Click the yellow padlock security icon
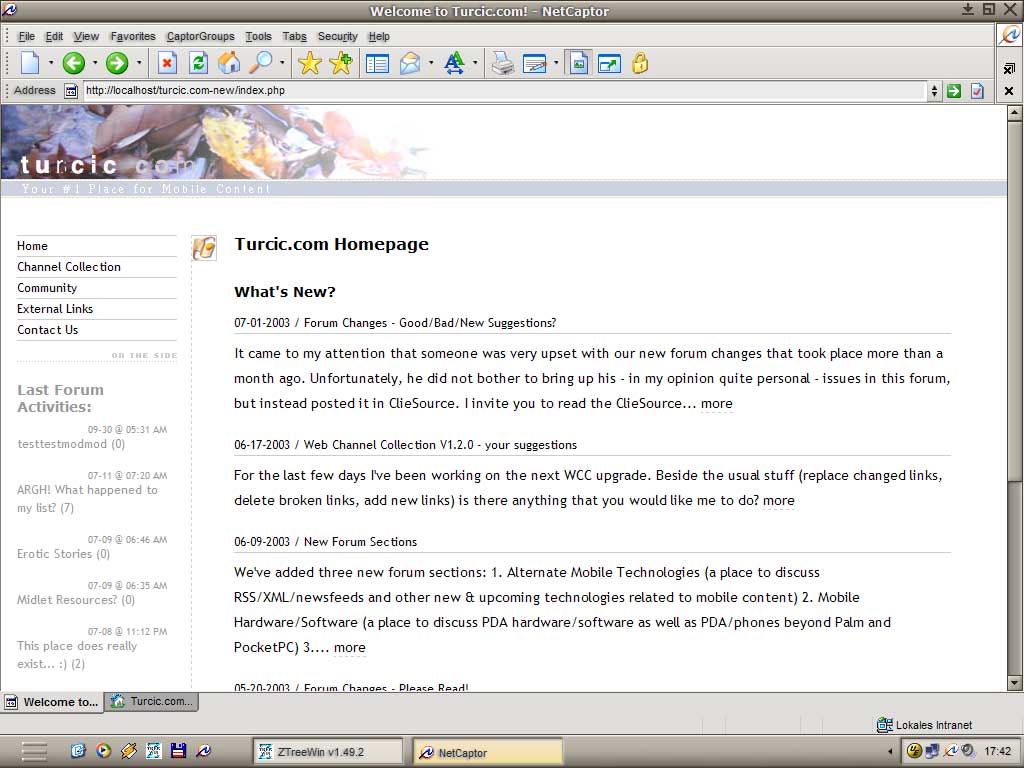Viewport: 1024px width, 768px height. [x=641, y=63]
